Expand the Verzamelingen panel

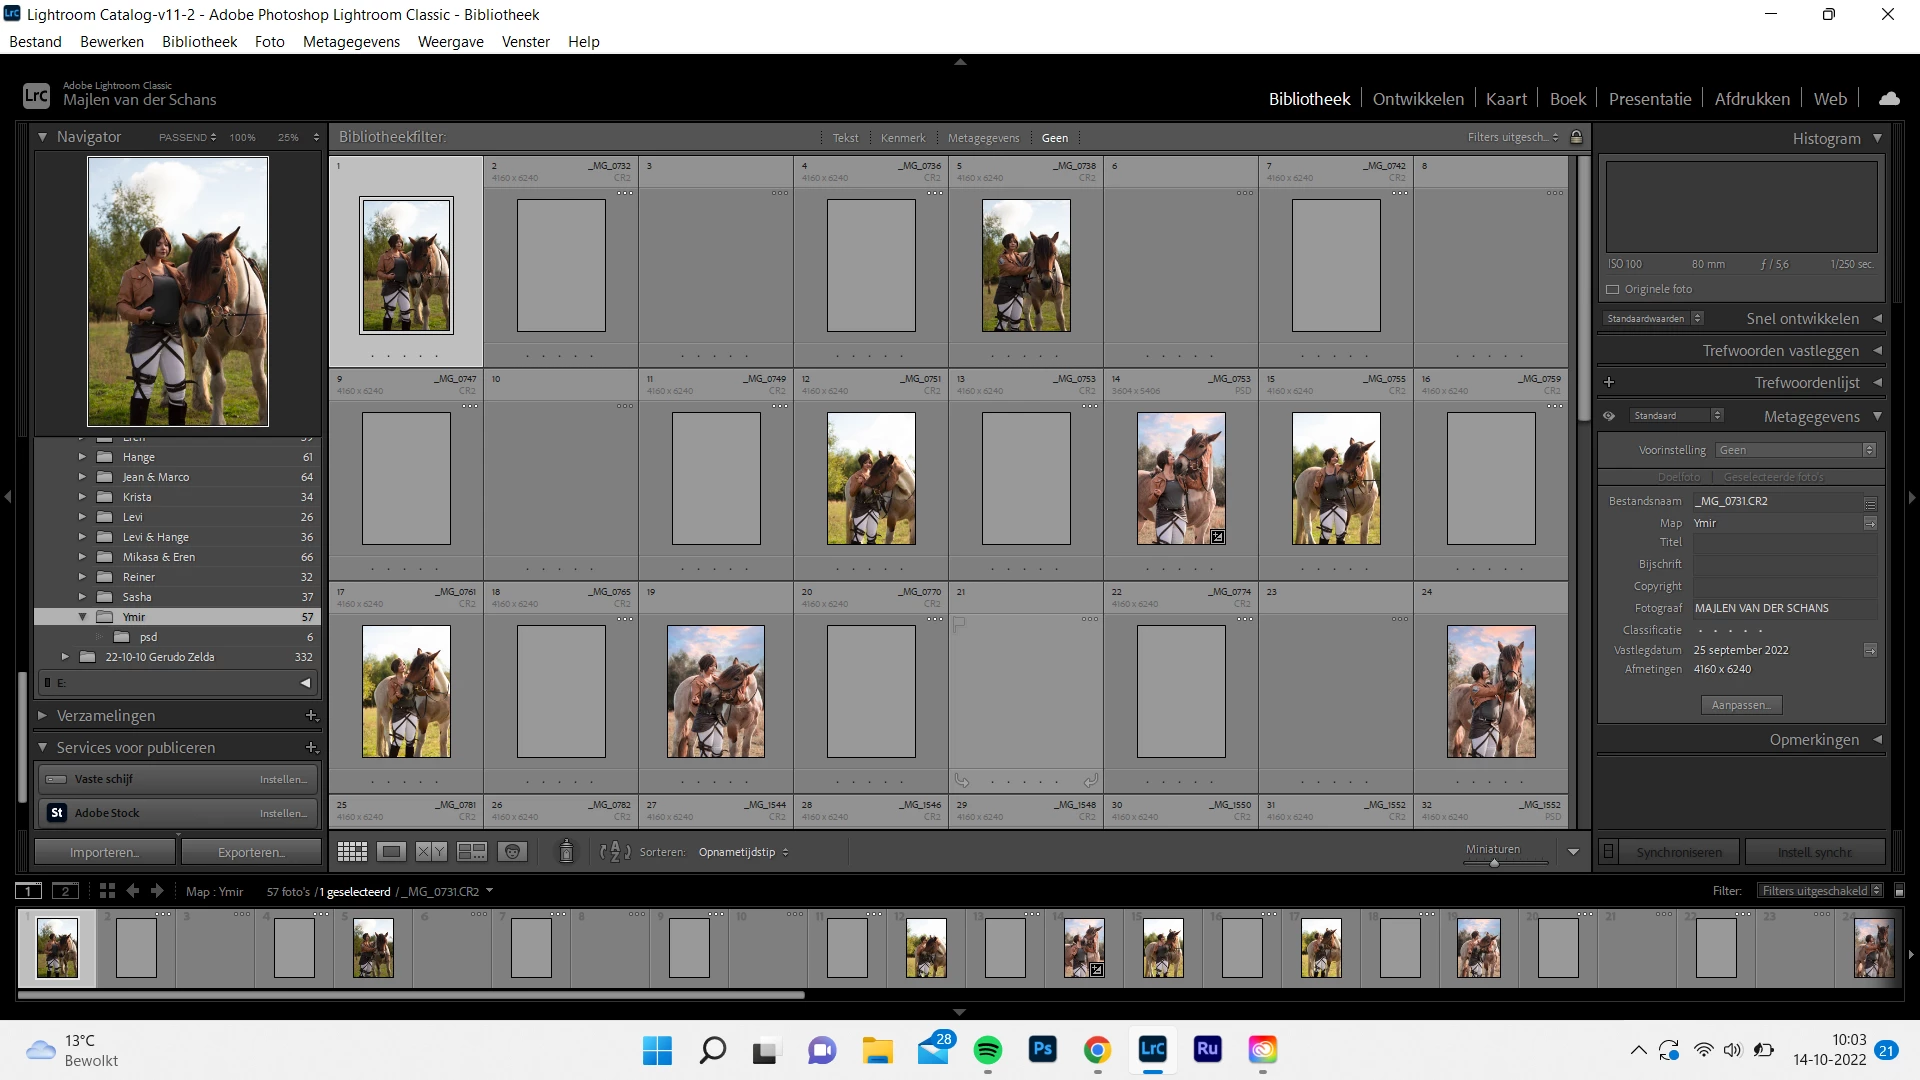[106, 716]
